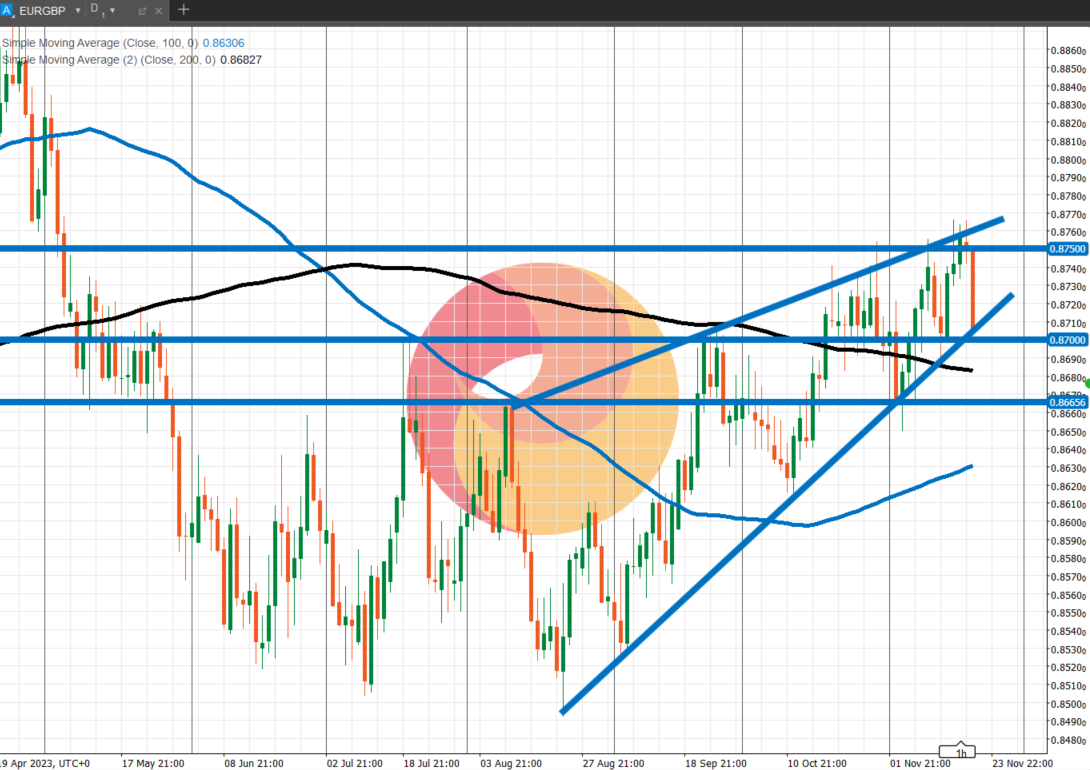Click the blue chart link letter A icon
Screen dimensions: 1090x770
tap(6, 10)
